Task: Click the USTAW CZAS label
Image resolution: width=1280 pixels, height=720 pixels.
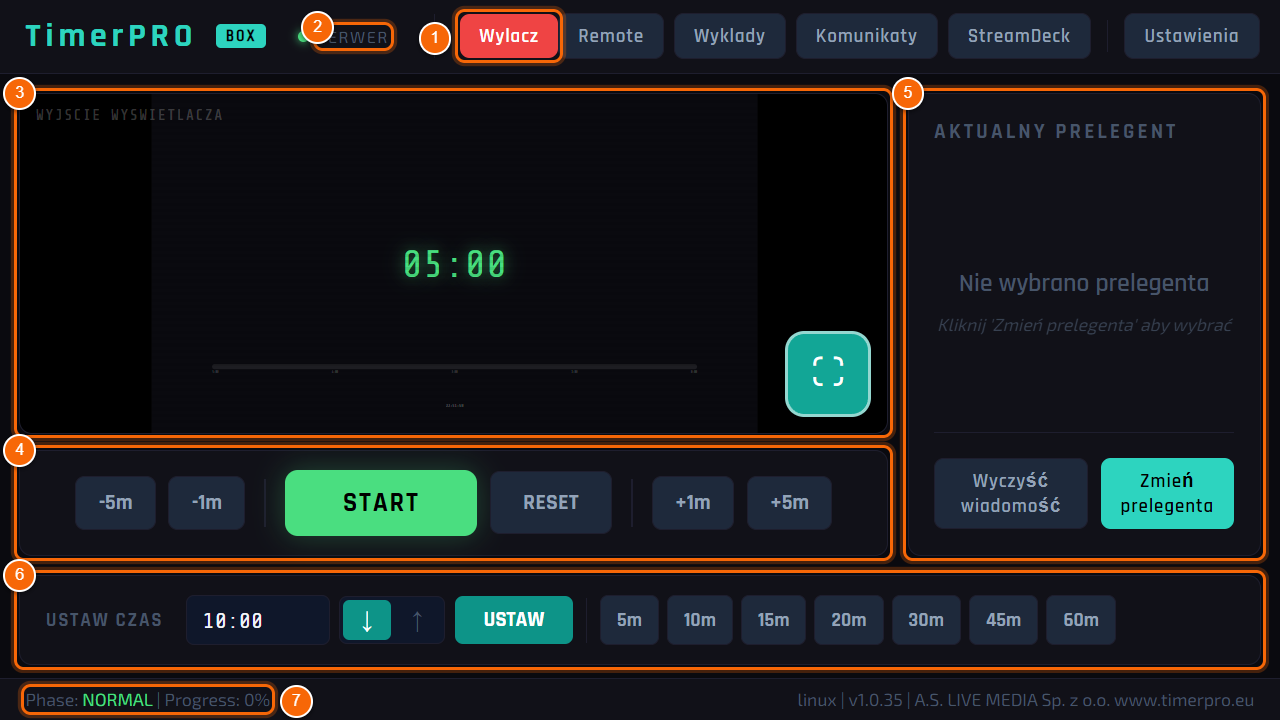Action: (104, 620)
